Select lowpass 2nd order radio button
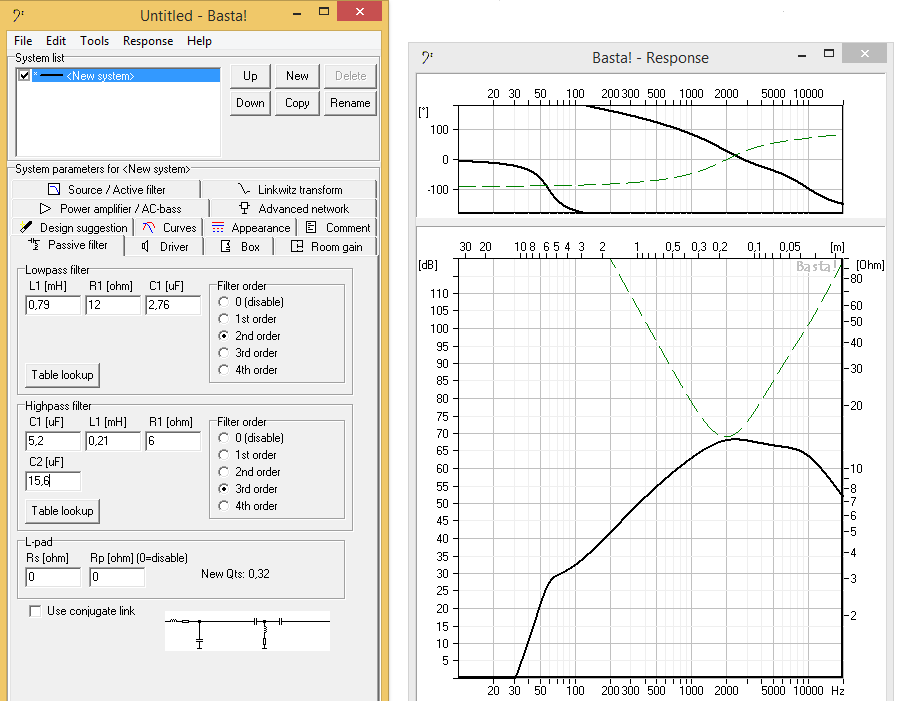 pos(224,336)
